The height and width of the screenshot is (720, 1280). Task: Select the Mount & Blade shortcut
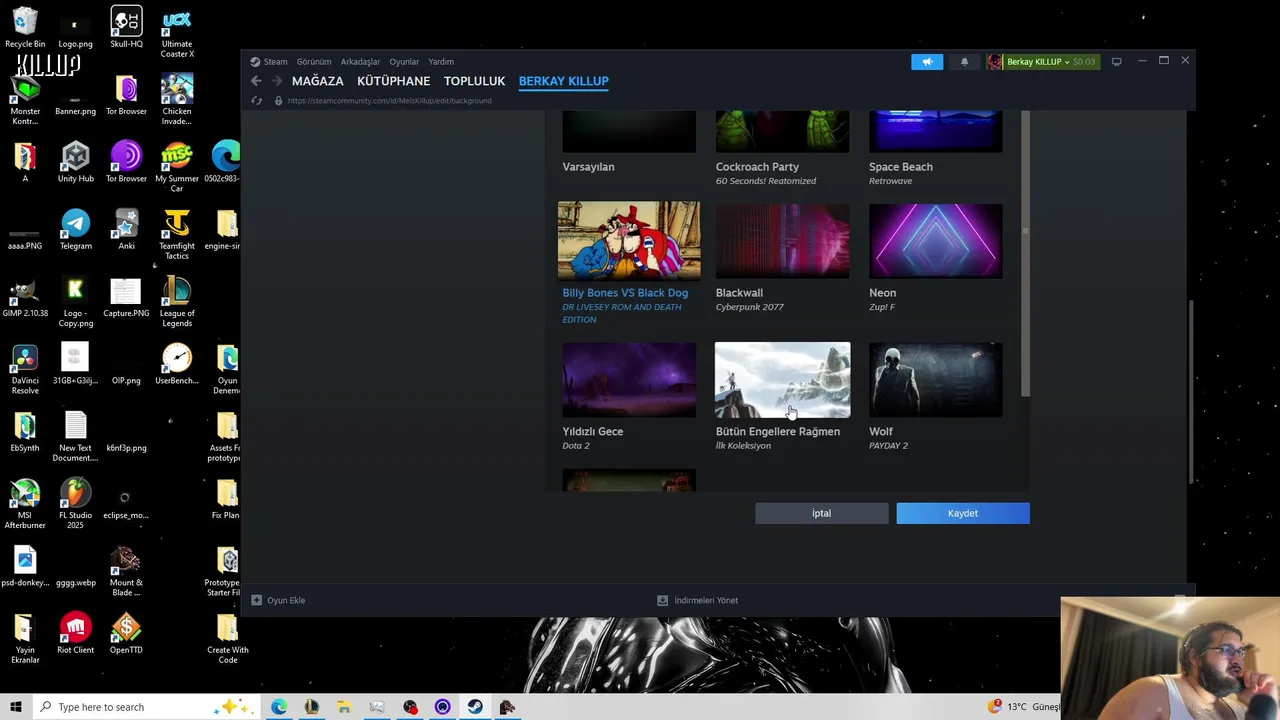[126, 571]
